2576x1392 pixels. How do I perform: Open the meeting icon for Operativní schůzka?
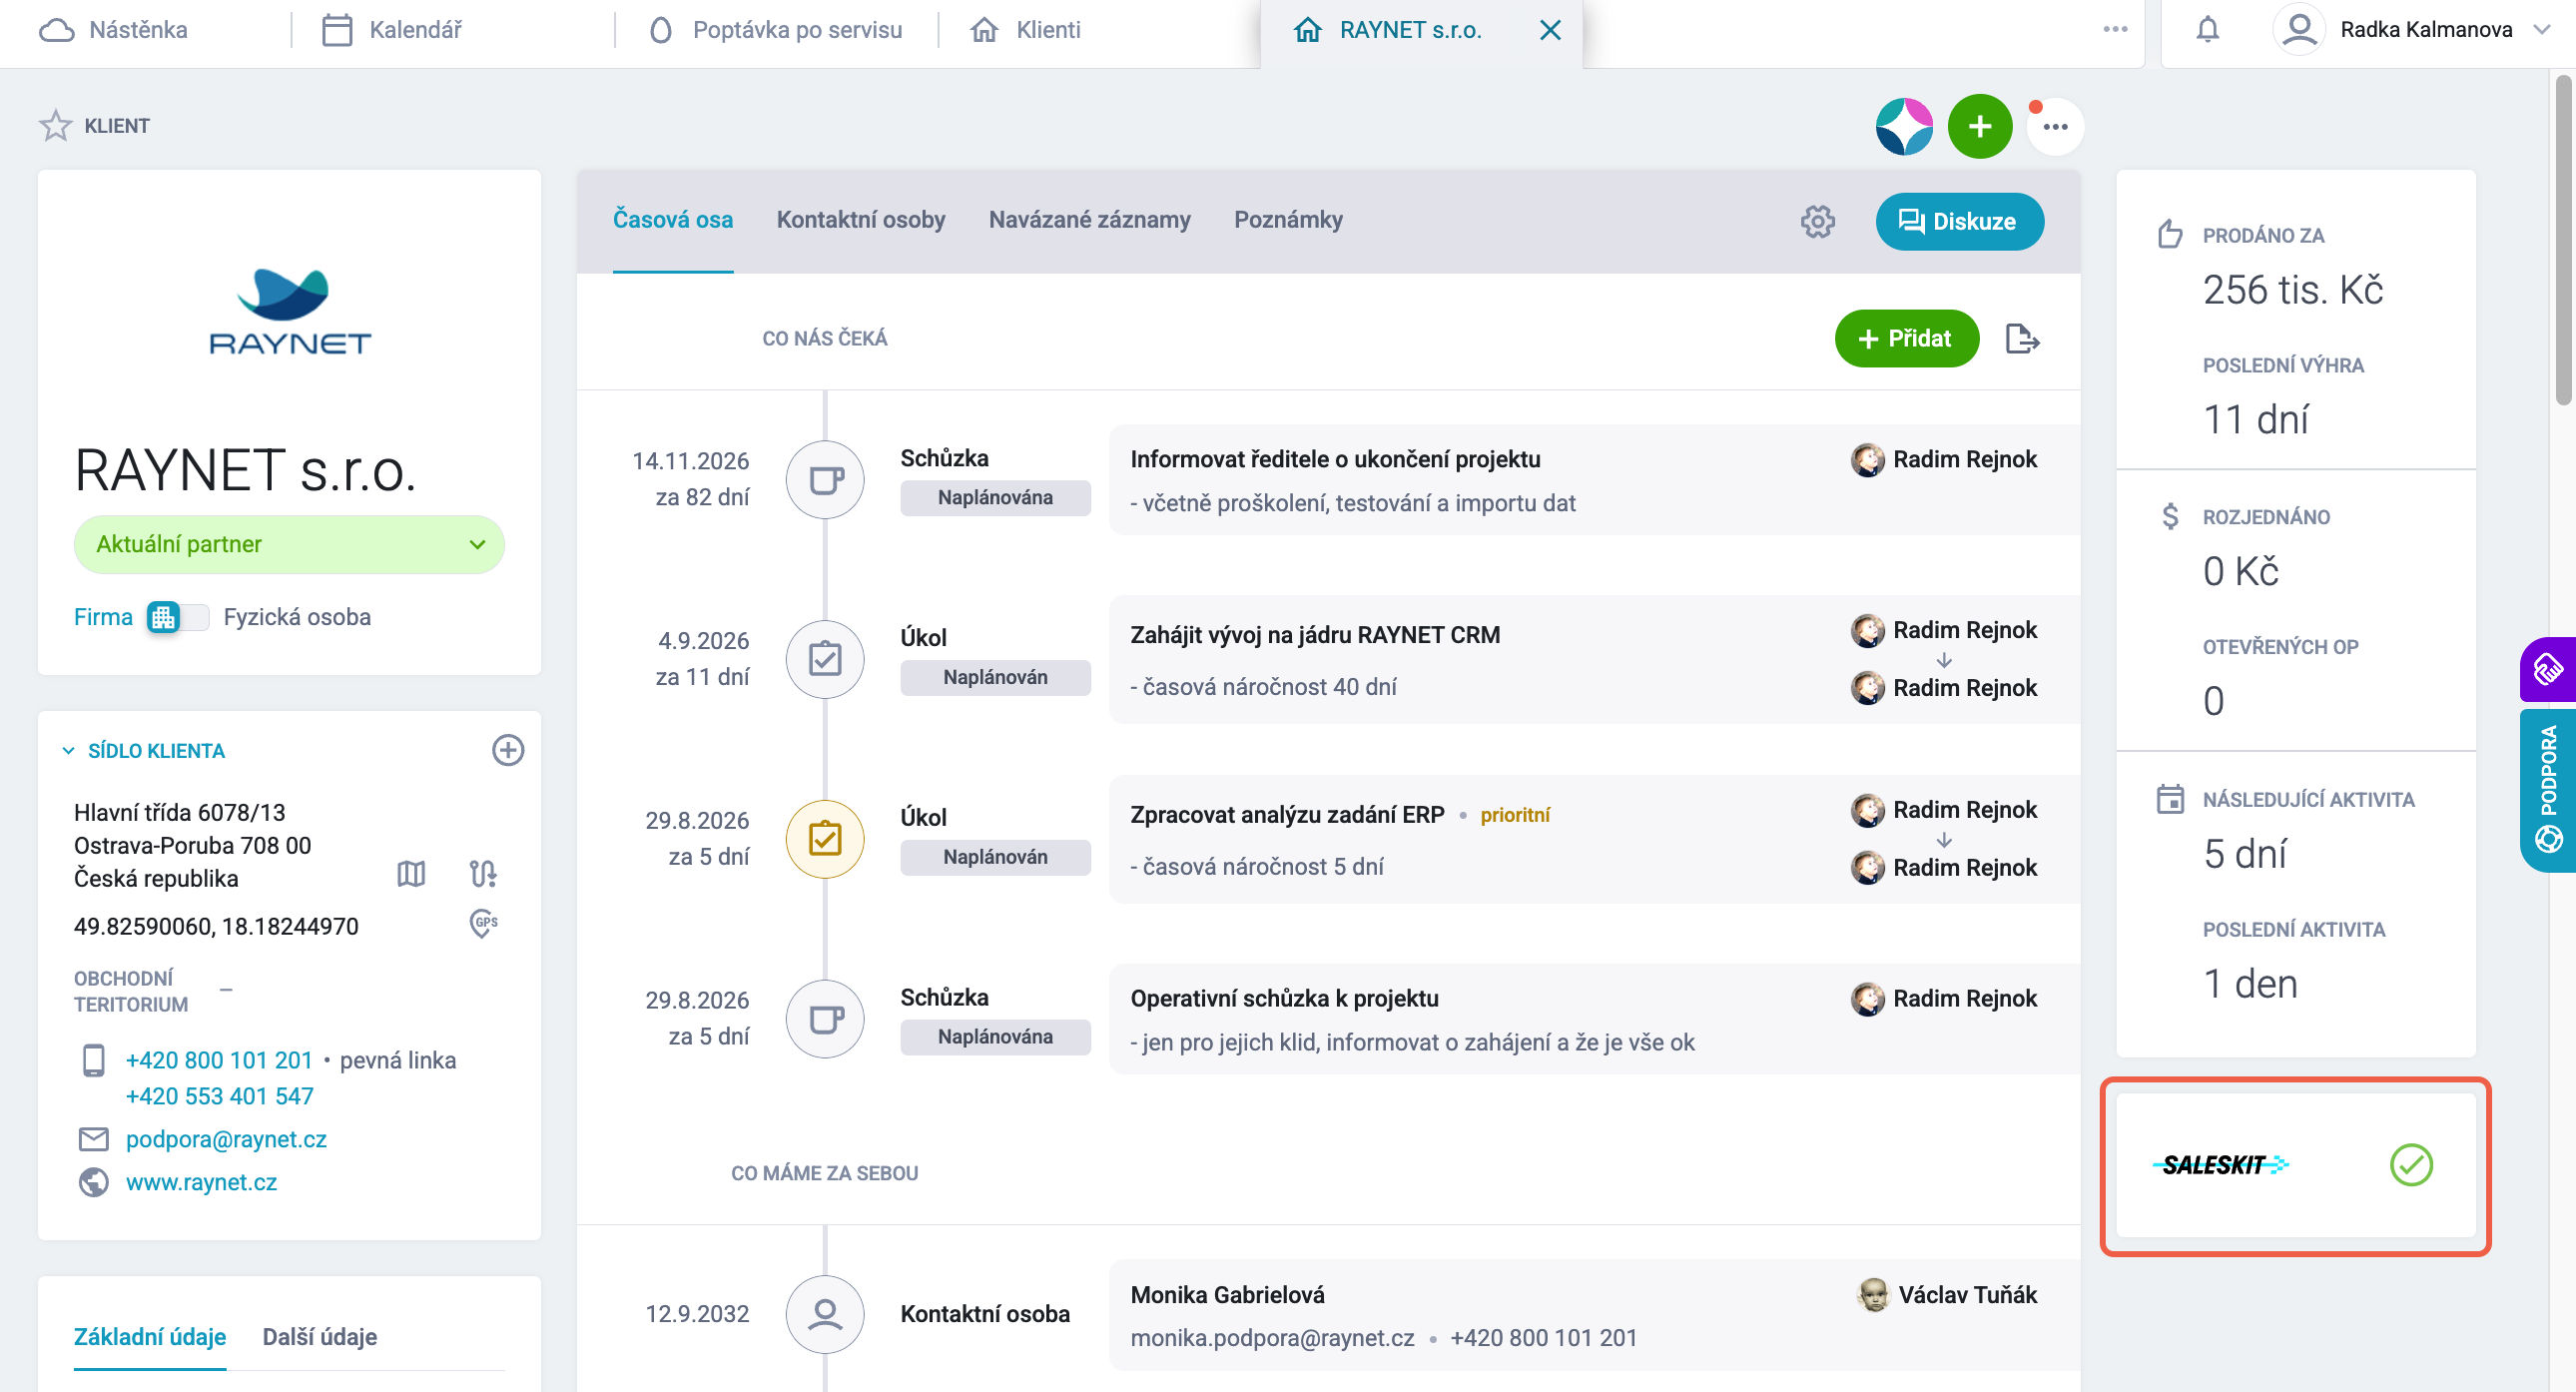(825, 1019)
